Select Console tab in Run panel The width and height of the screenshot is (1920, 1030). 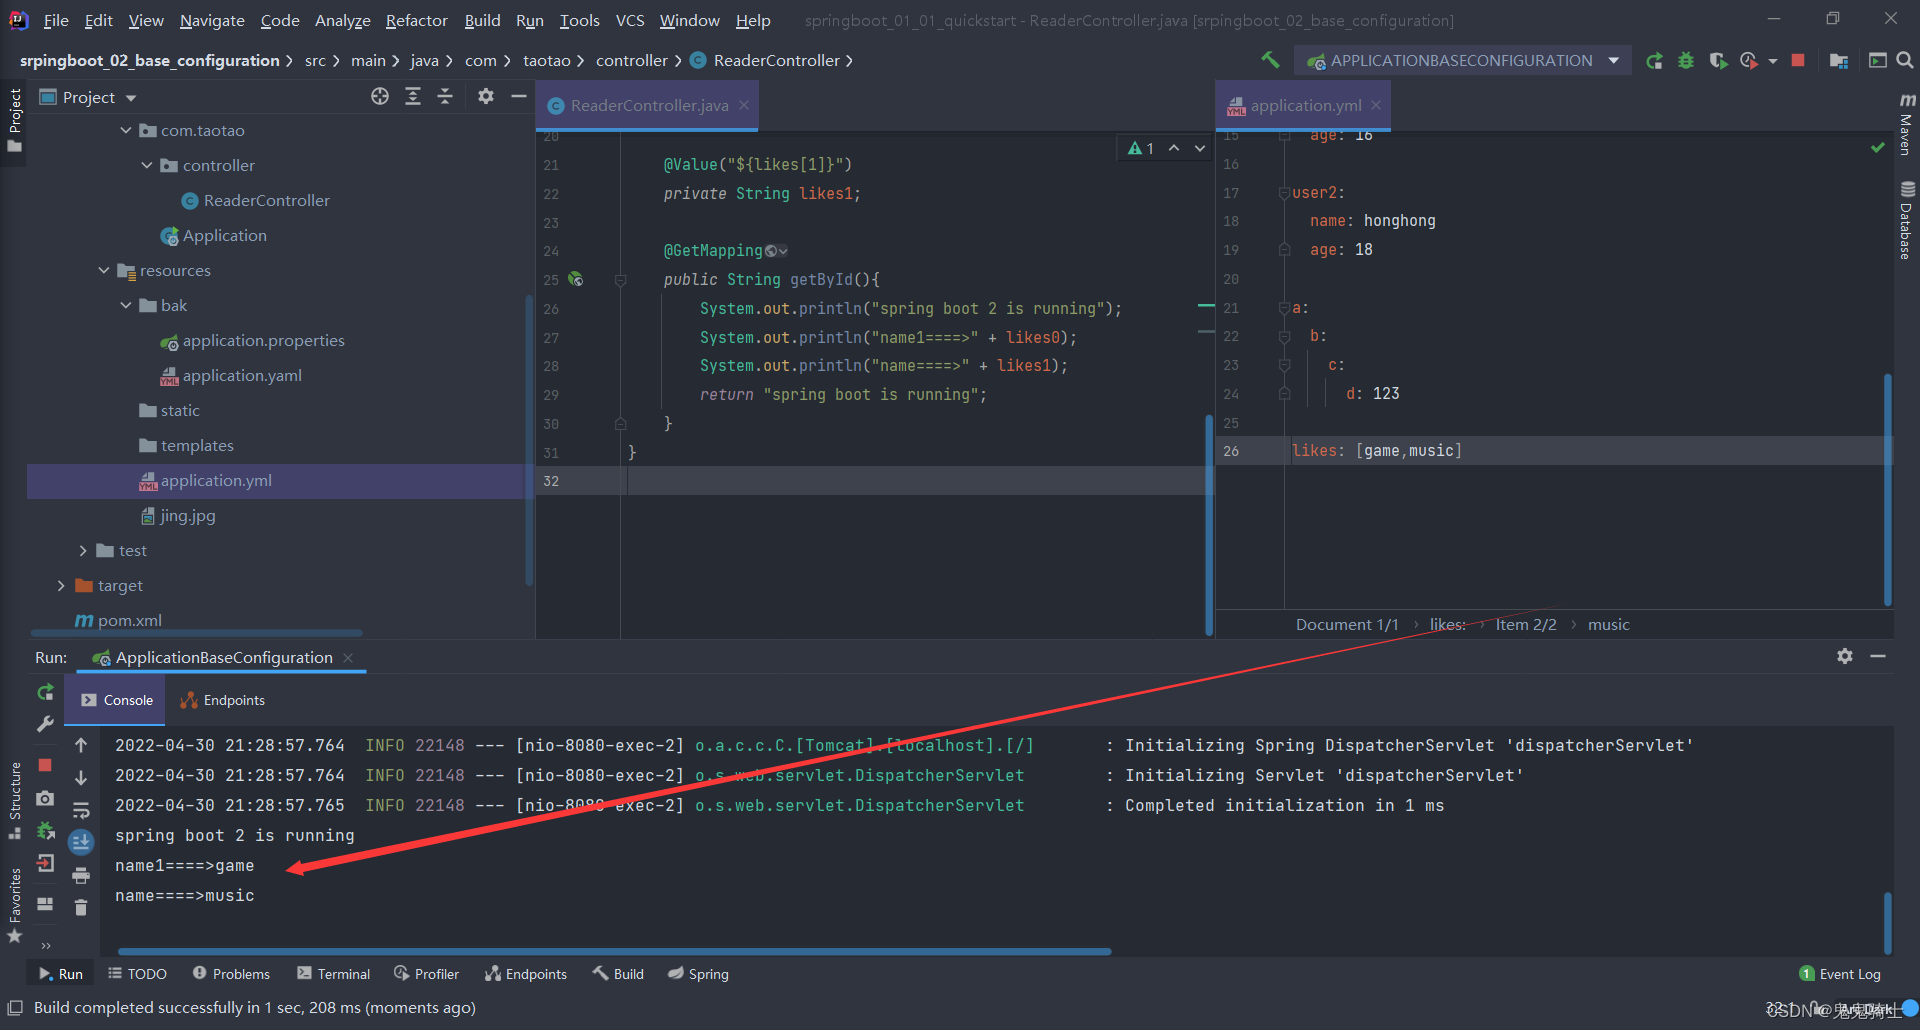[x=116, y=700]
